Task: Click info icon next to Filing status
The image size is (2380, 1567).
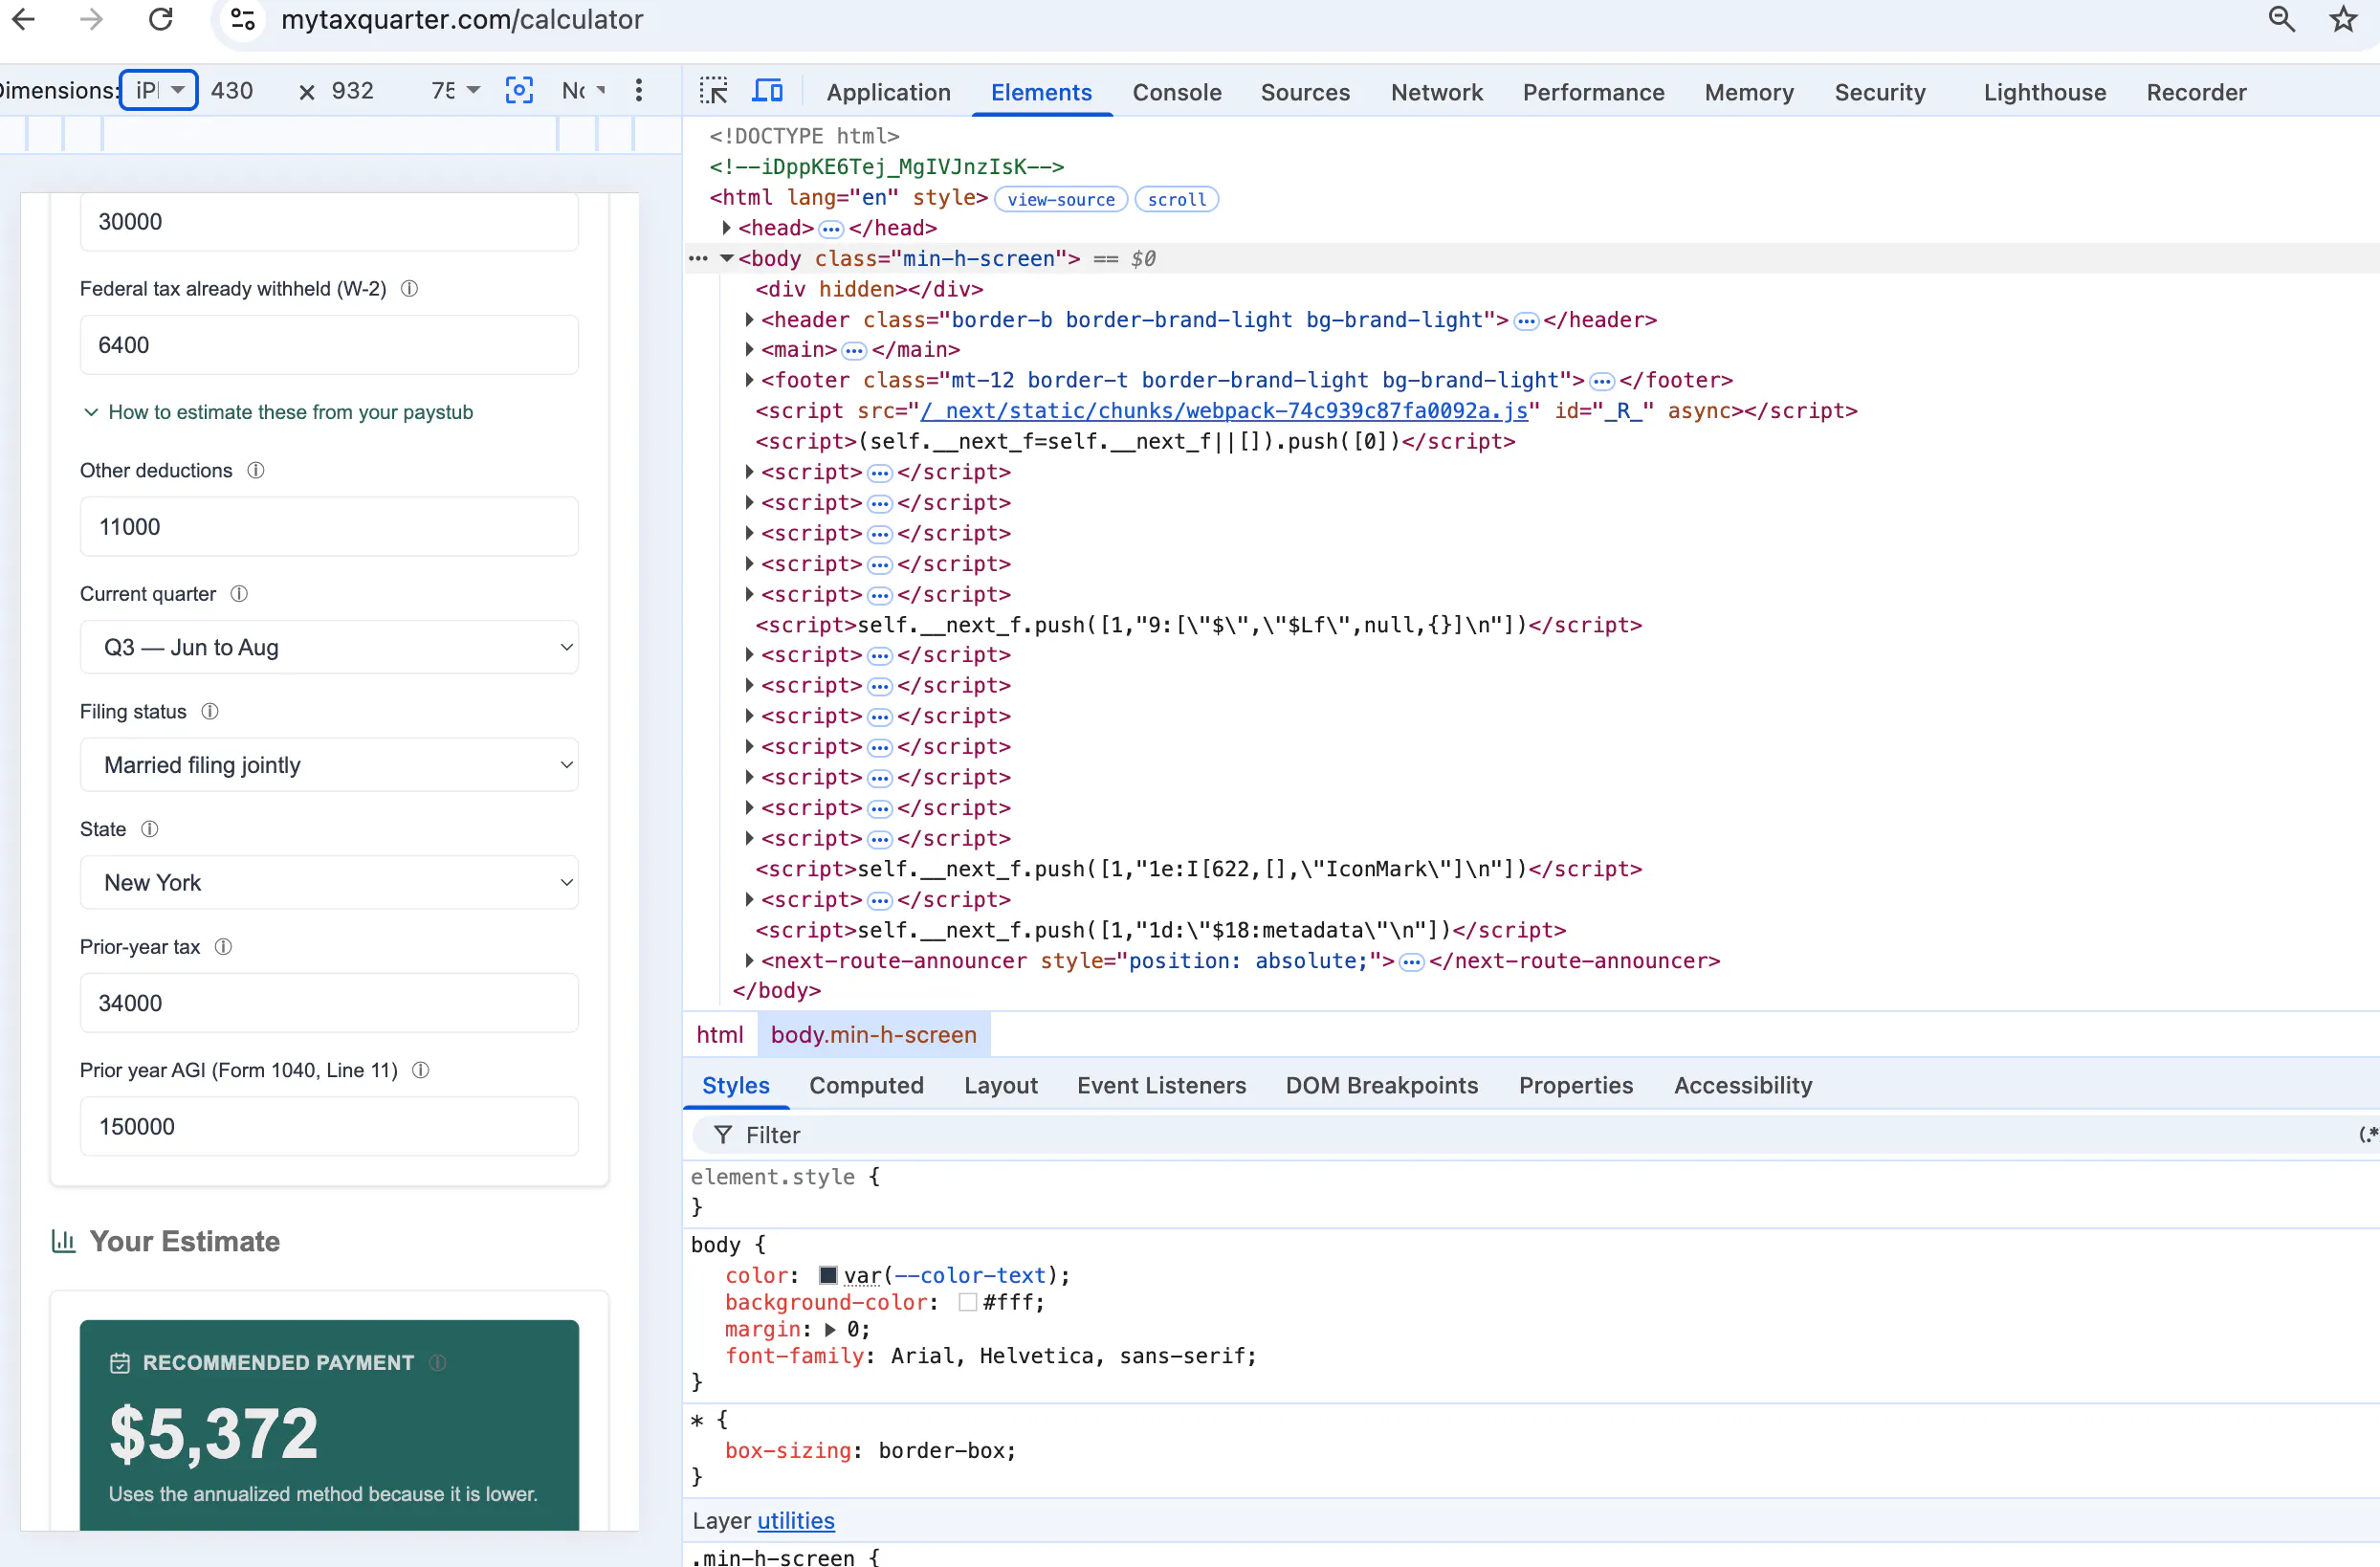Action: 210,711
